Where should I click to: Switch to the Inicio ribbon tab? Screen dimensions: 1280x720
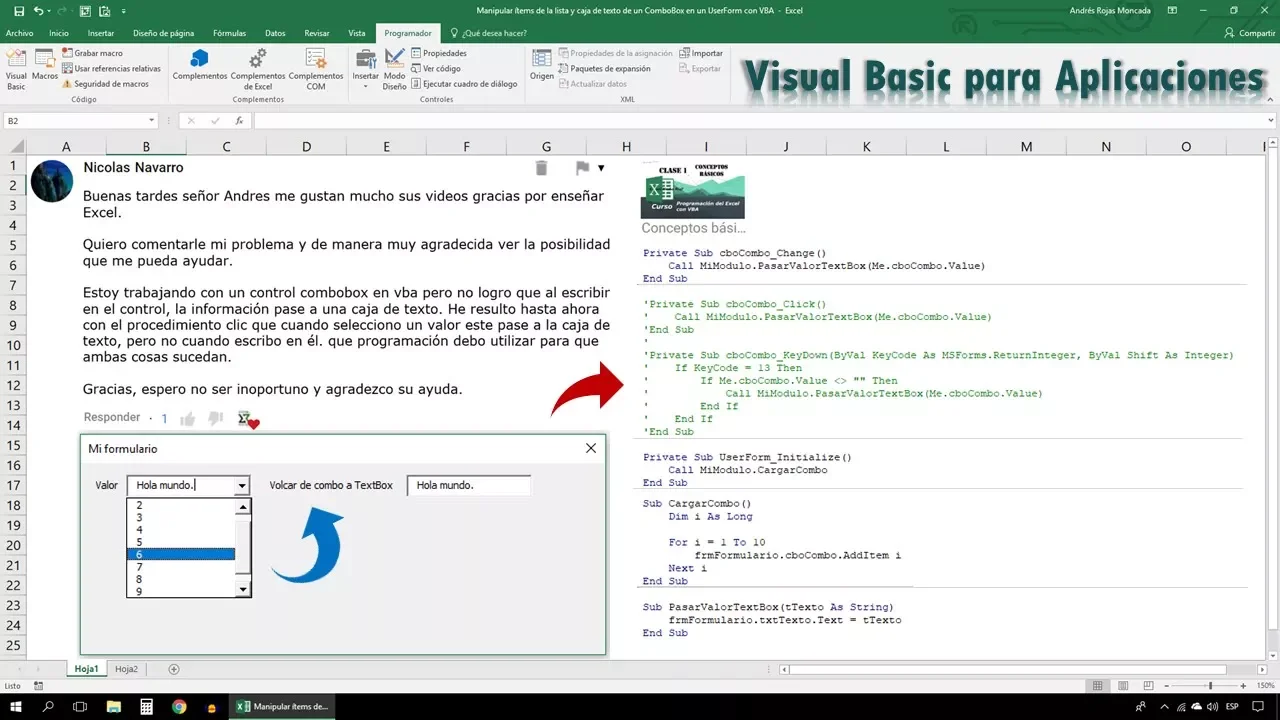click(59, 33)
